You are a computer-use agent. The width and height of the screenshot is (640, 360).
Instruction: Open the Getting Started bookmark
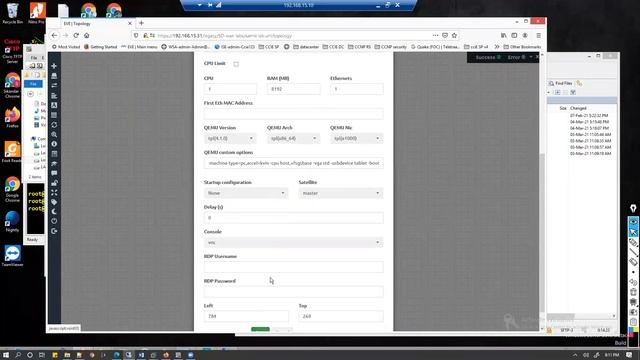[x=100, y=47]
